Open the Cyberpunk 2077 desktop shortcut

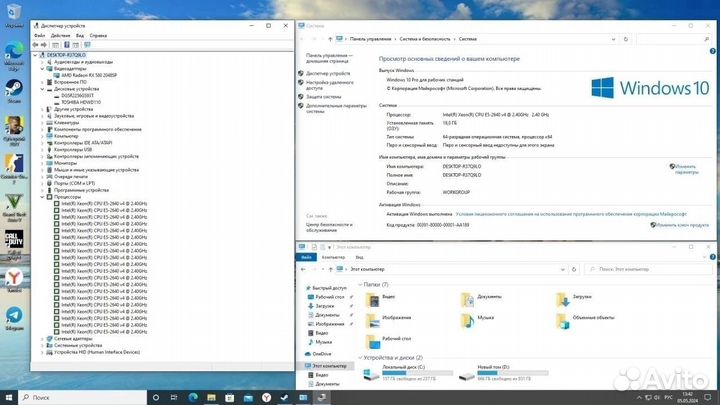[x=14, y=131]
